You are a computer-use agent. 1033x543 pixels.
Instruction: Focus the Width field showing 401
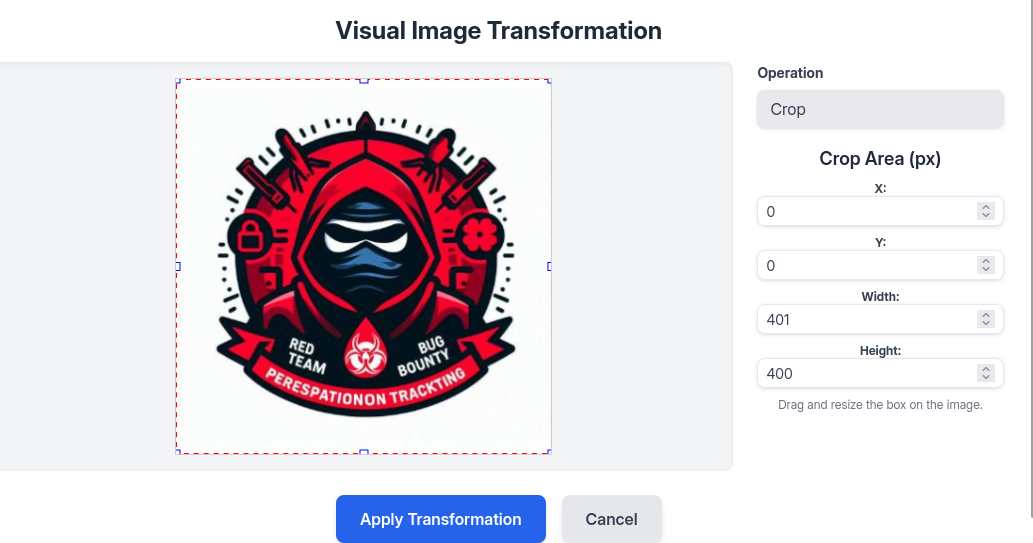coord(880,320)
